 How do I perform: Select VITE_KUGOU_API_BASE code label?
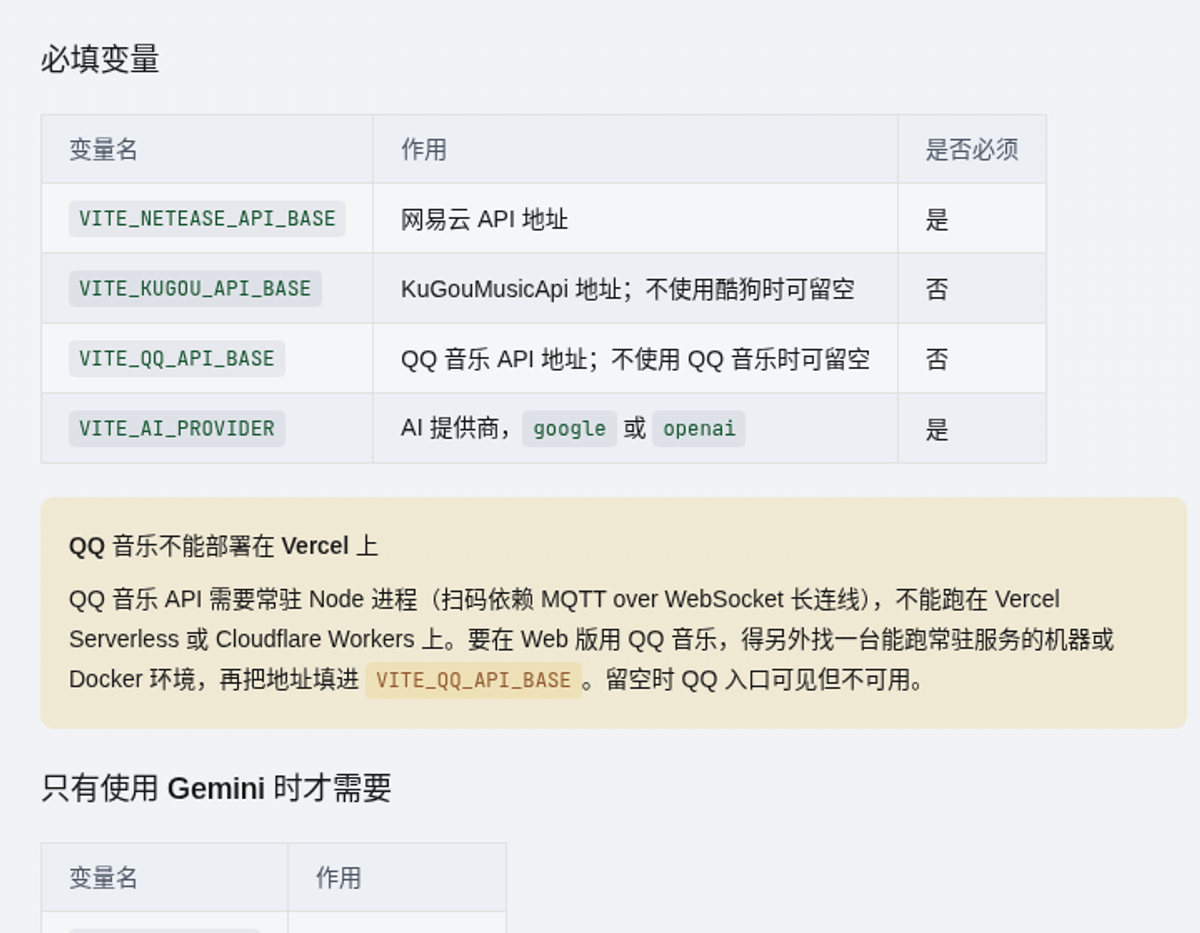[x=195, y=289]
